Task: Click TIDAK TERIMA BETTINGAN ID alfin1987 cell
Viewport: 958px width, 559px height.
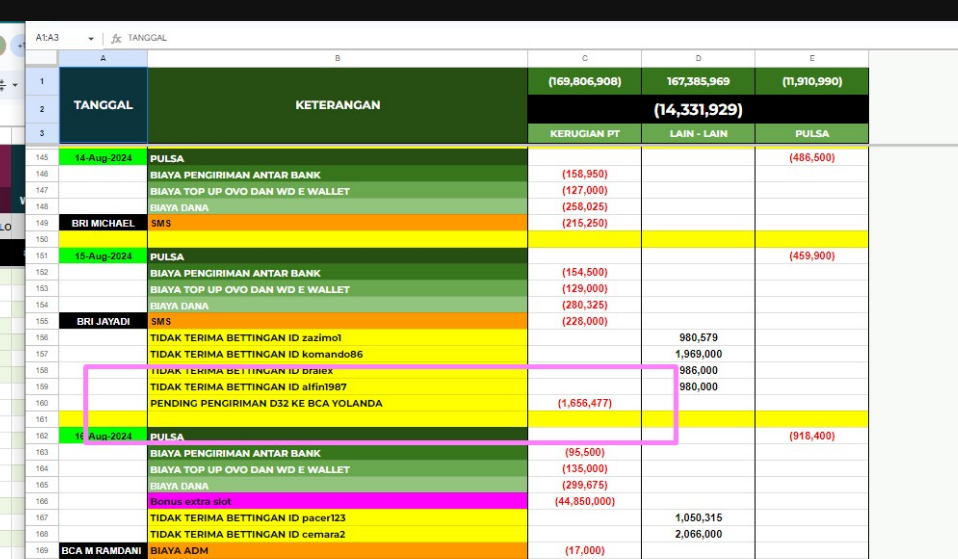Action: coord(337,387)
